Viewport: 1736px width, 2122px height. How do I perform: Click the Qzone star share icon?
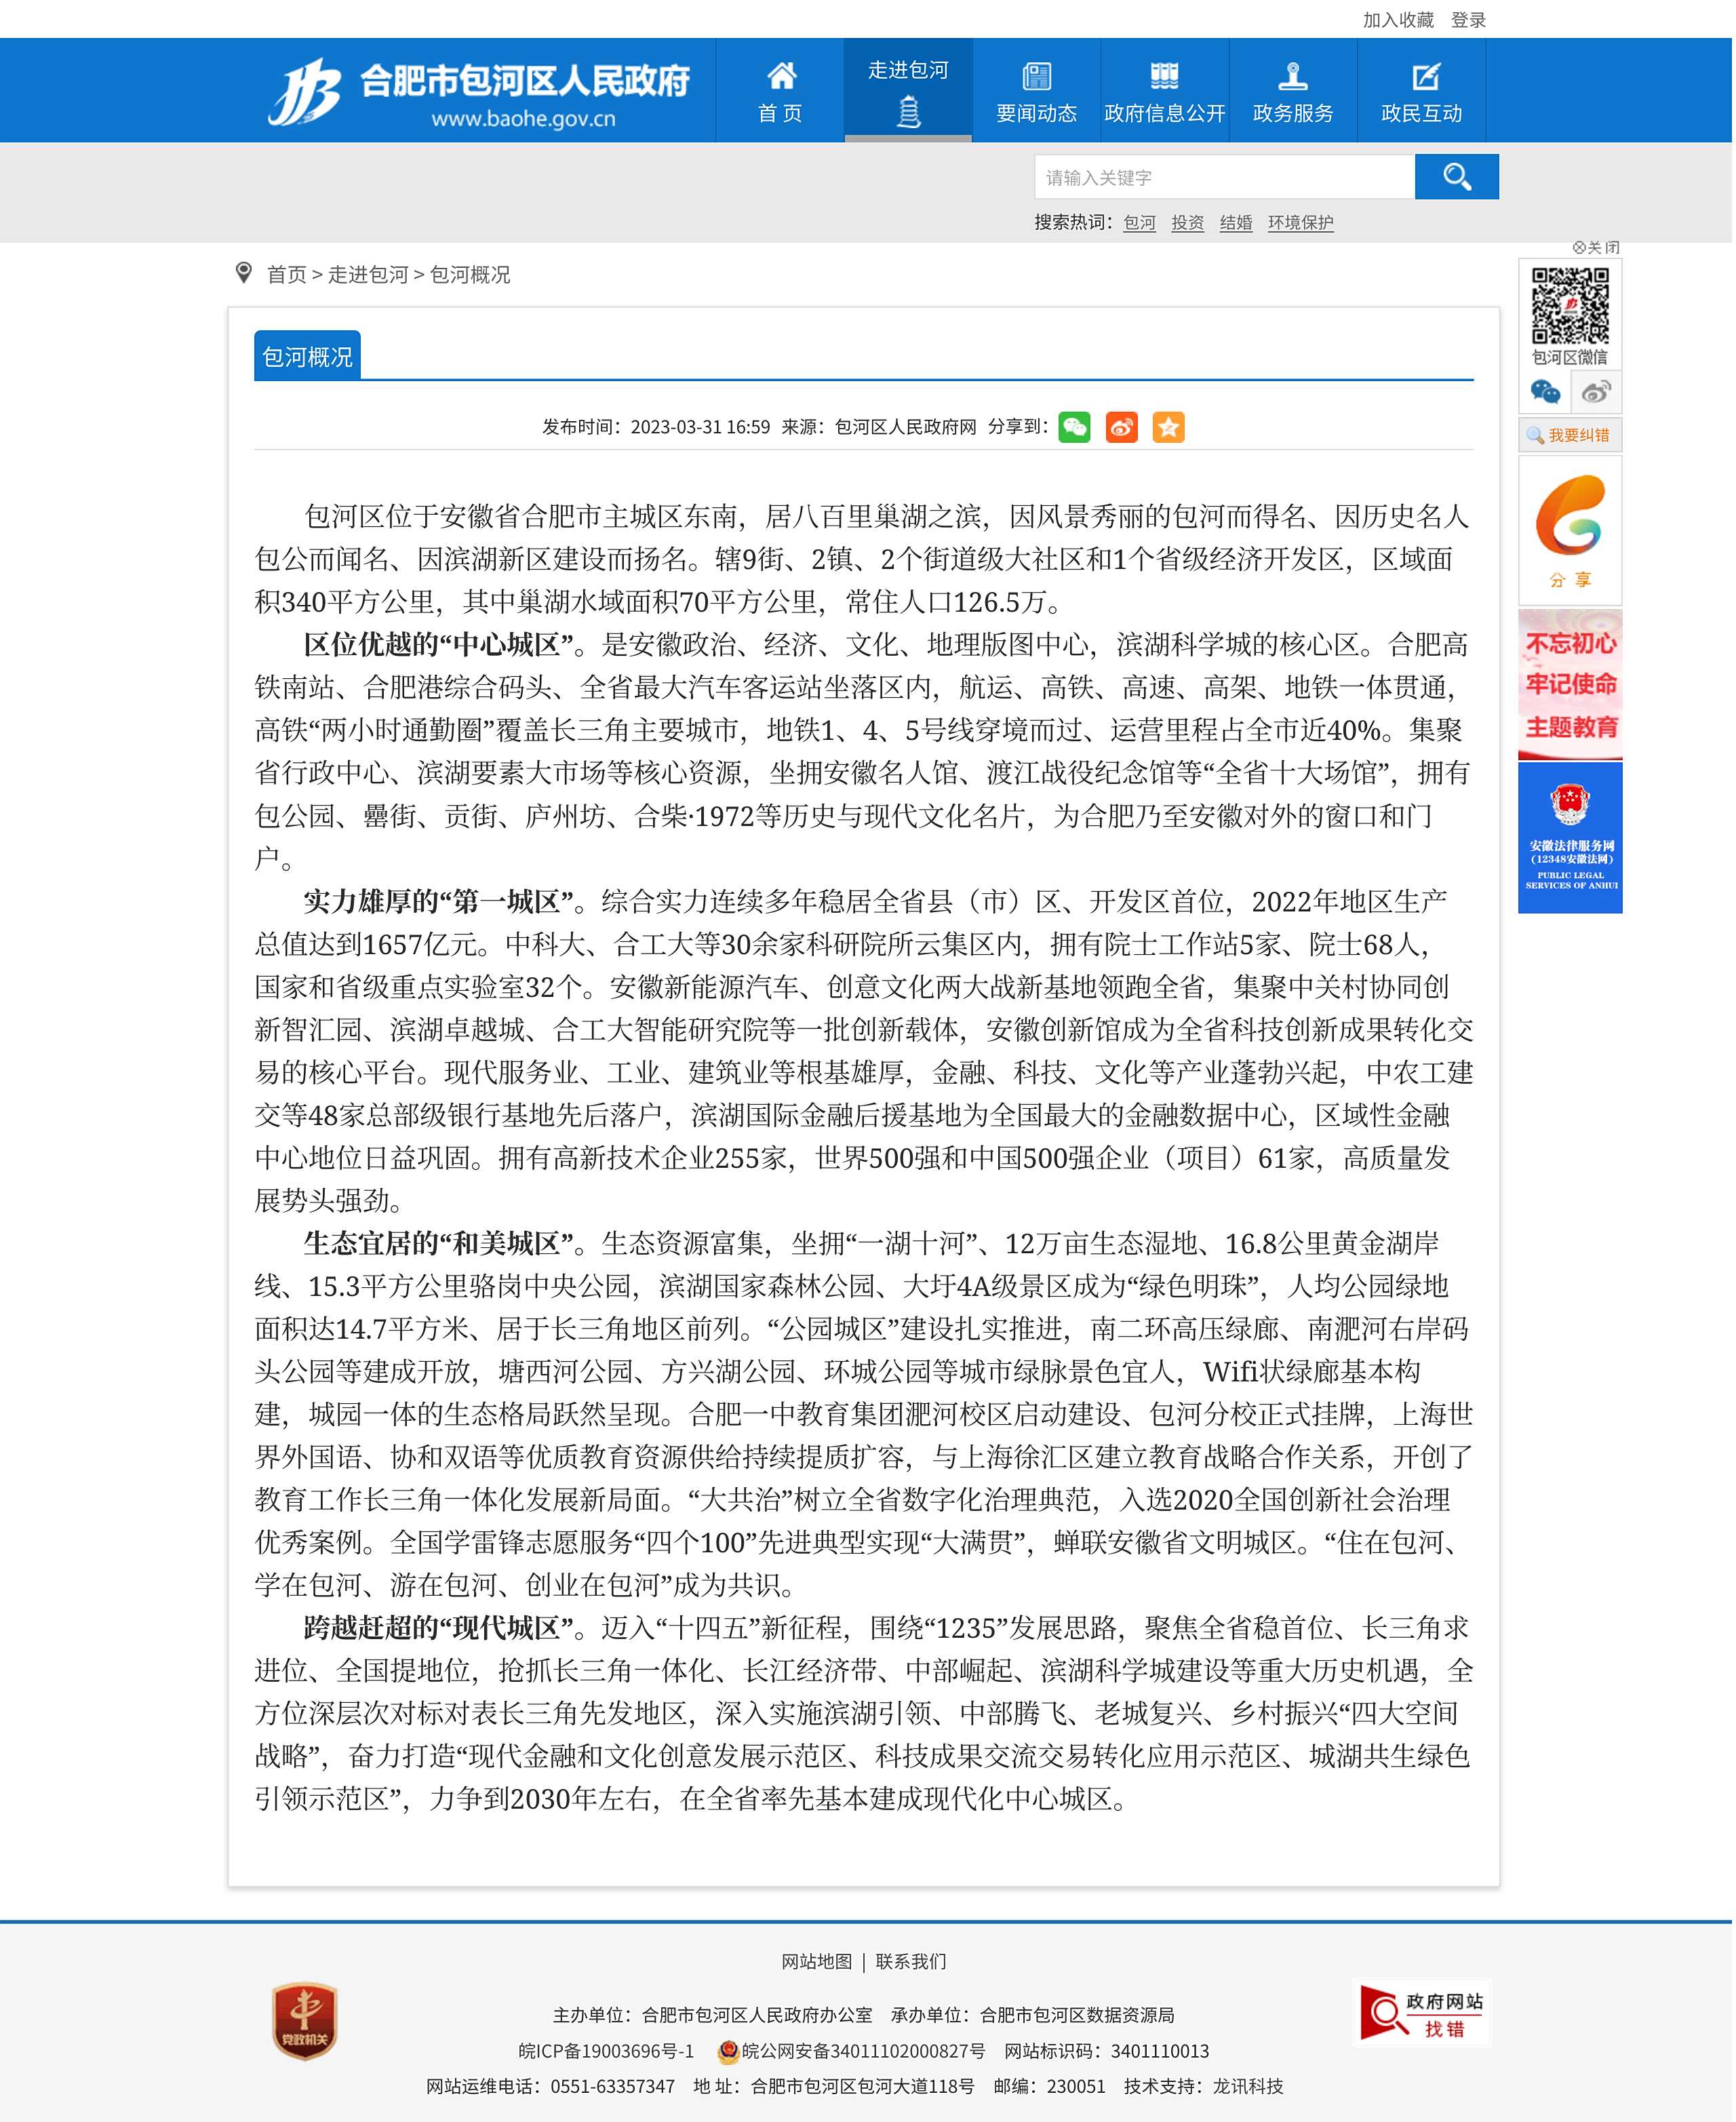tap(1168, 428)
